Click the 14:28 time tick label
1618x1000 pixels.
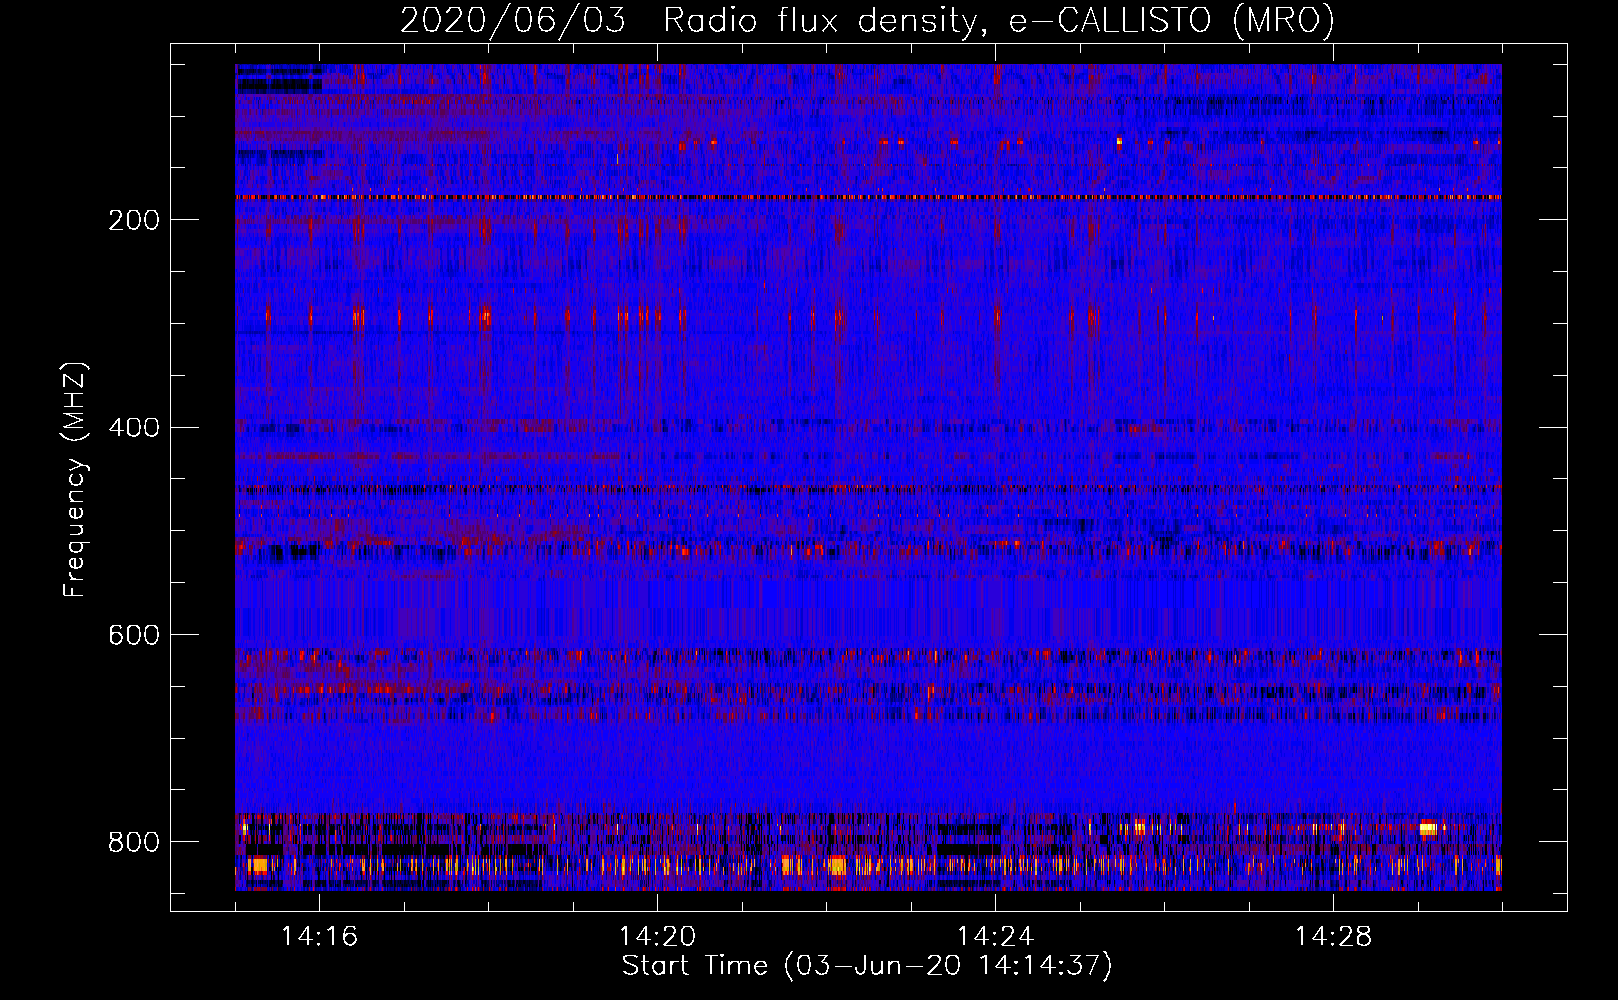coord(1333,937)
